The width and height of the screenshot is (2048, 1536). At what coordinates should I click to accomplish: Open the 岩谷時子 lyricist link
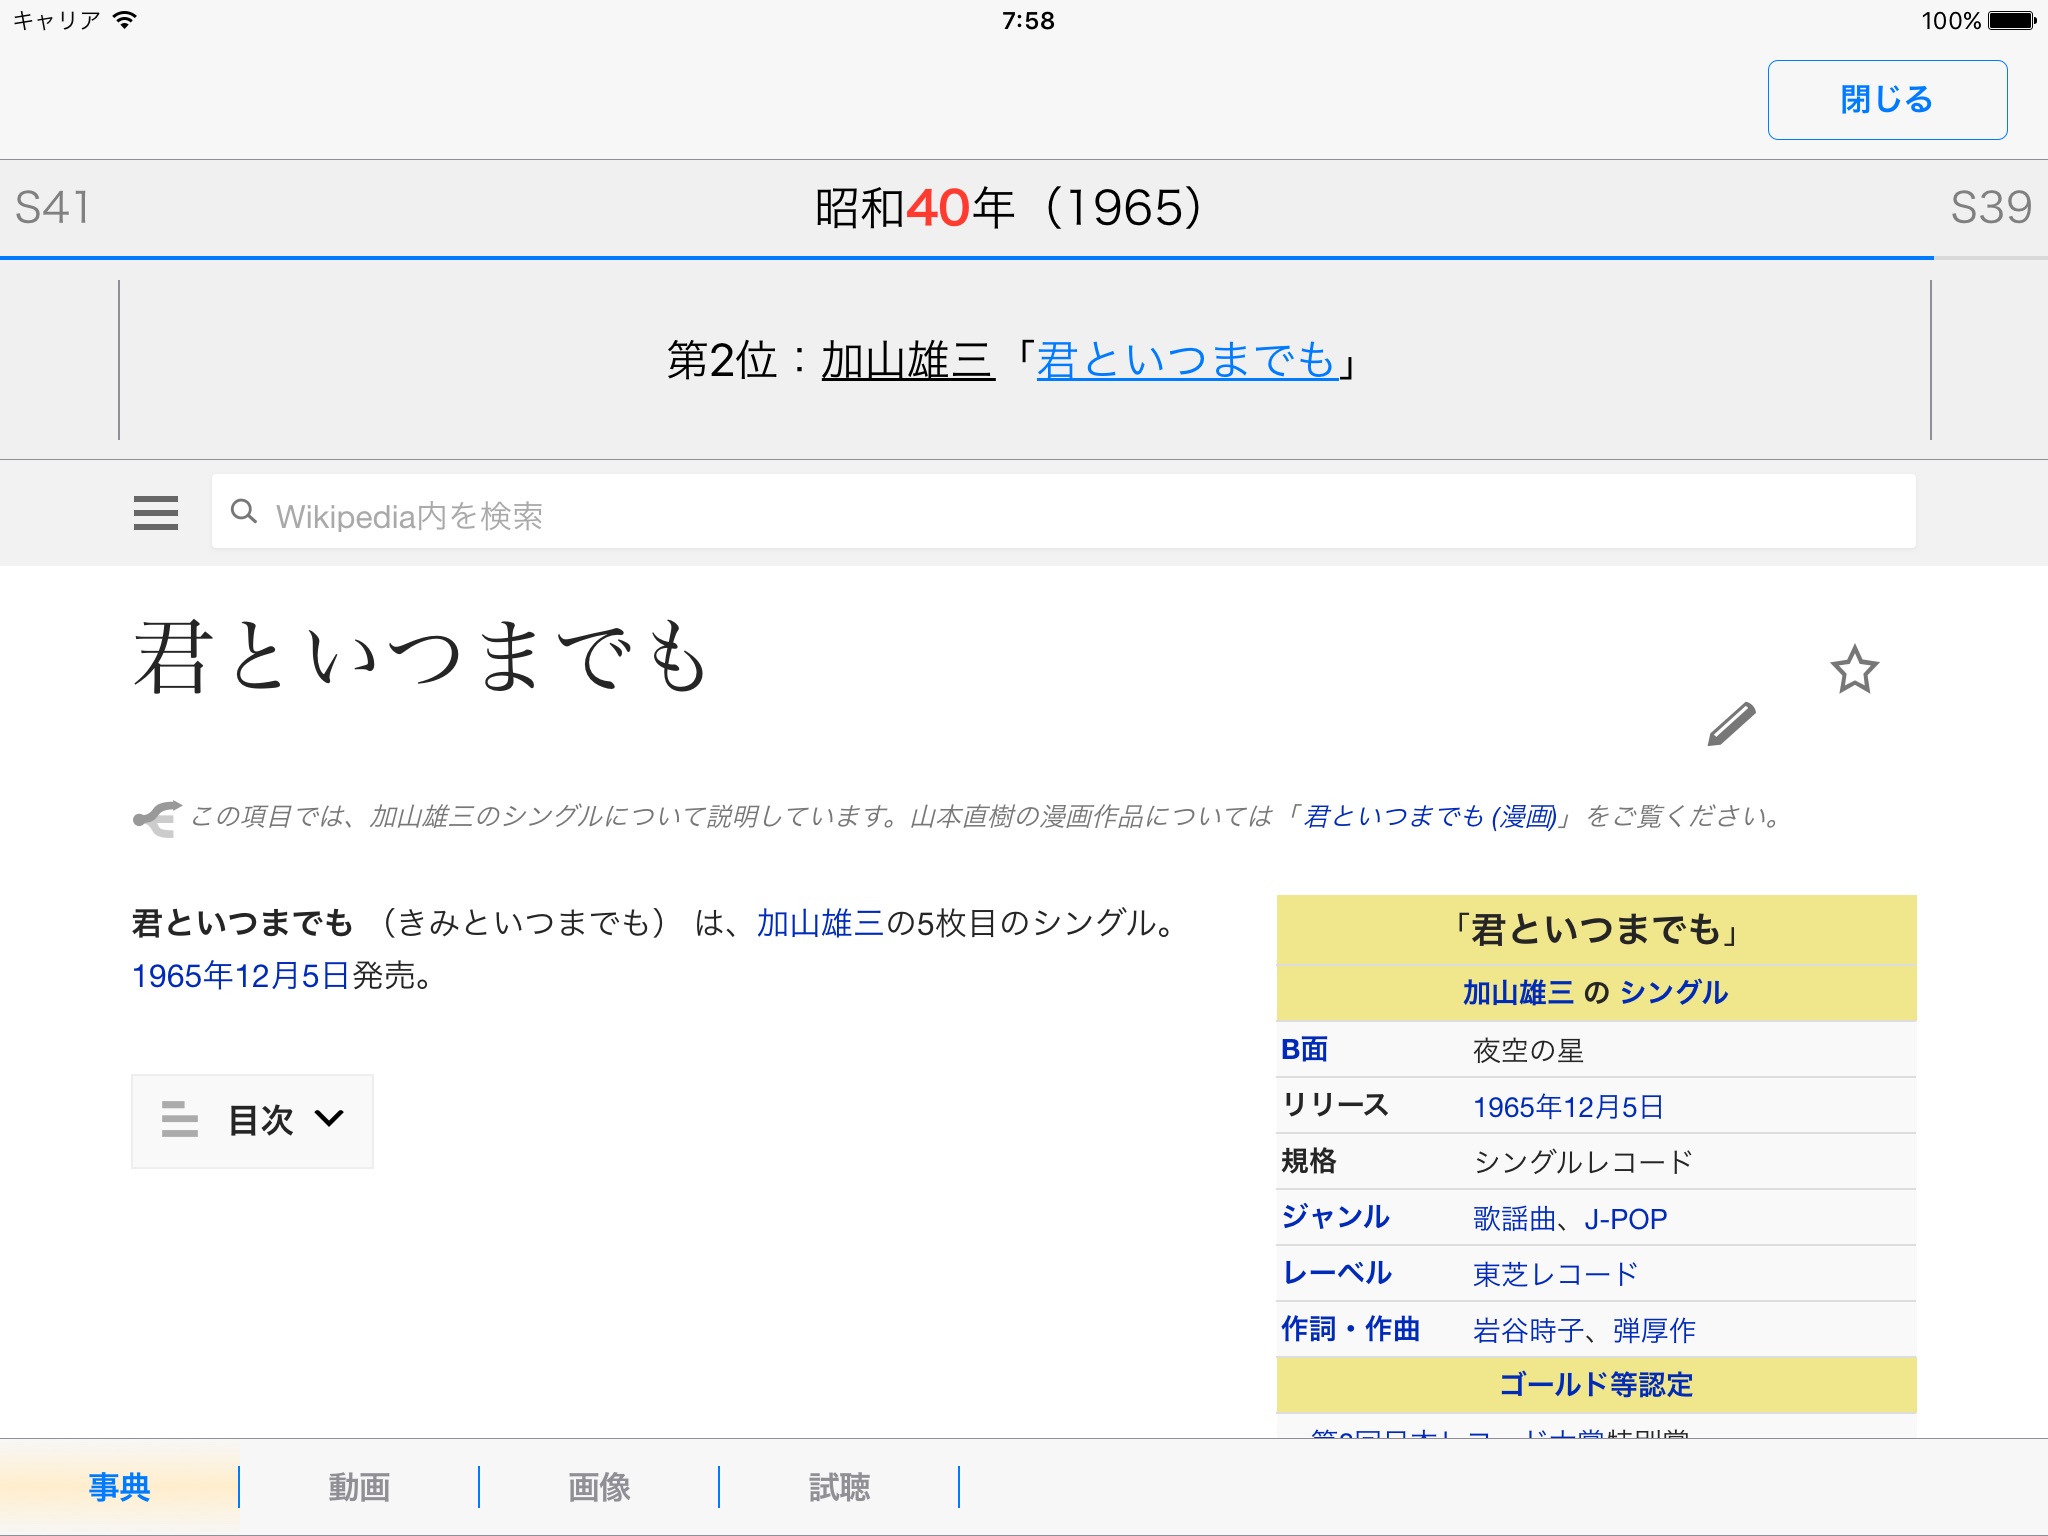coord(1528,1331)
